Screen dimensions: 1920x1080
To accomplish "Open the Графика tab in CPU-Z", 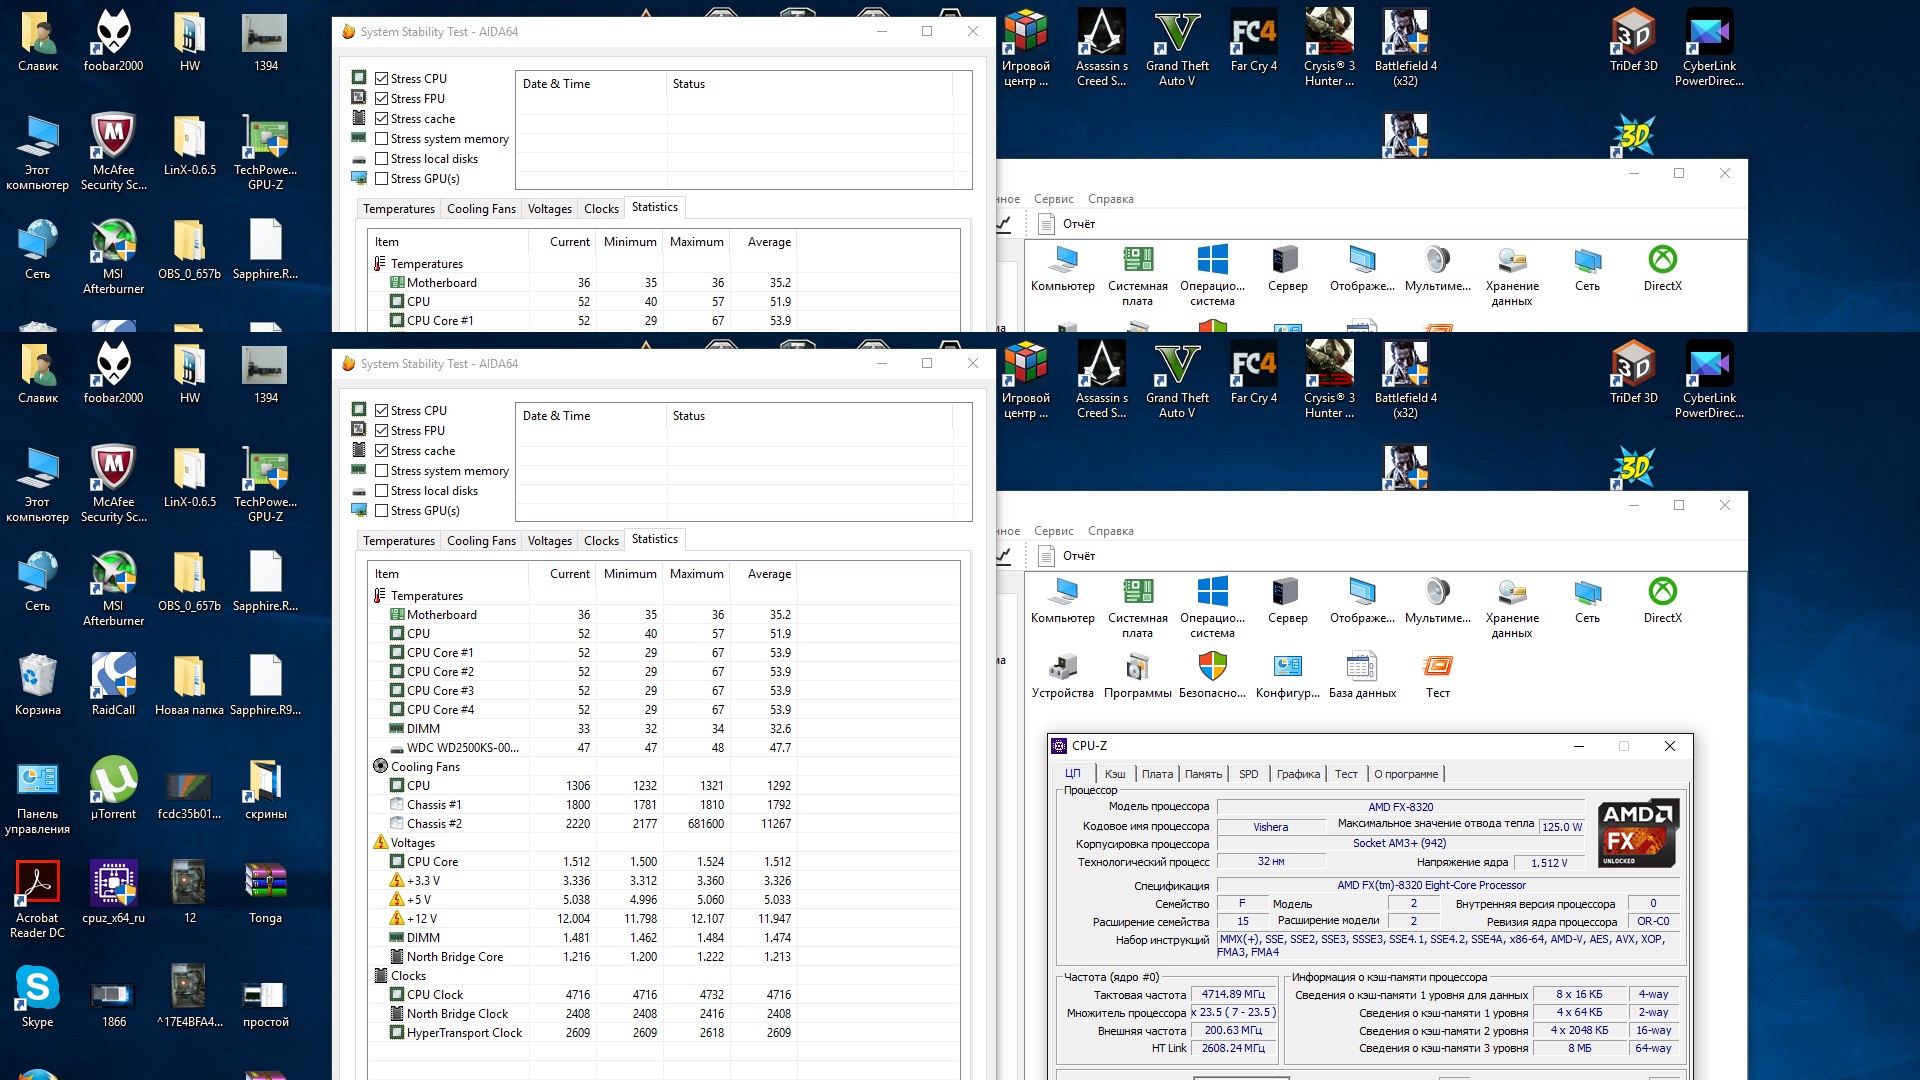I will pyautogui.click(x=1298, y=774).
